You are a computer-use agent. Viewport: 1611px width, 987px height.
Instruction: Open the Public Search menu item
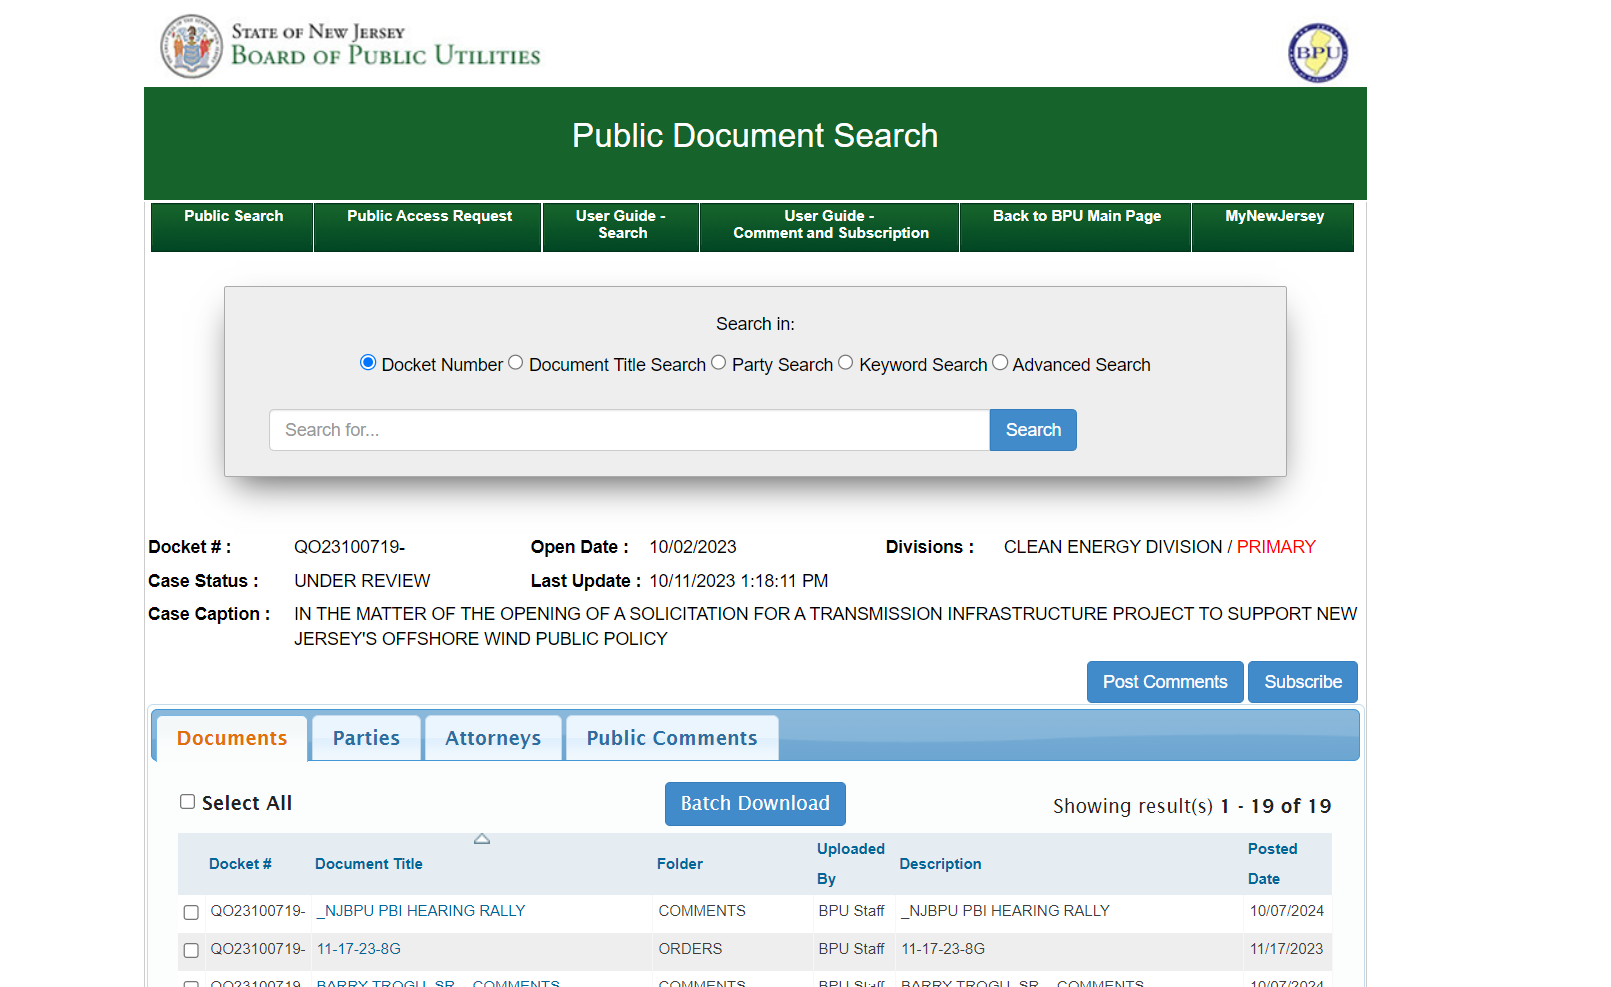(233, 227)
